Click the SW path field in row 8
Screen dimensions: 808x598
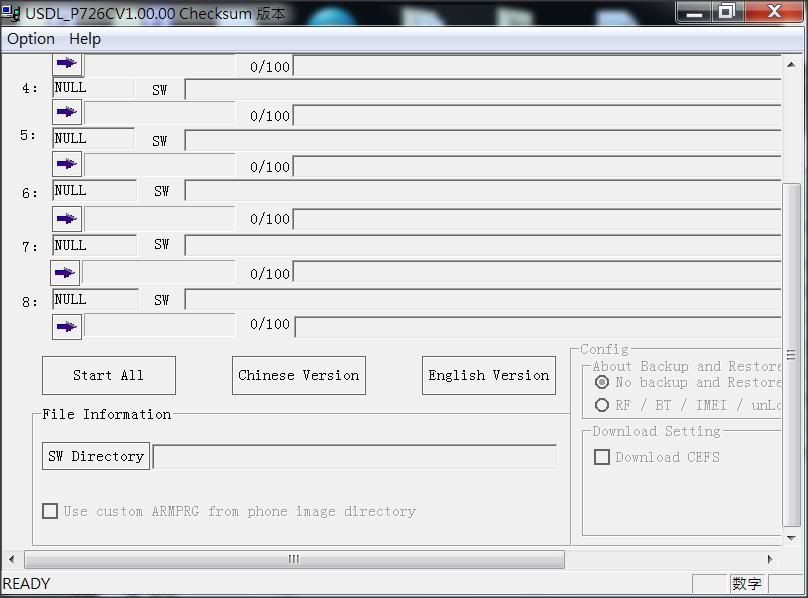click(483, 300)
